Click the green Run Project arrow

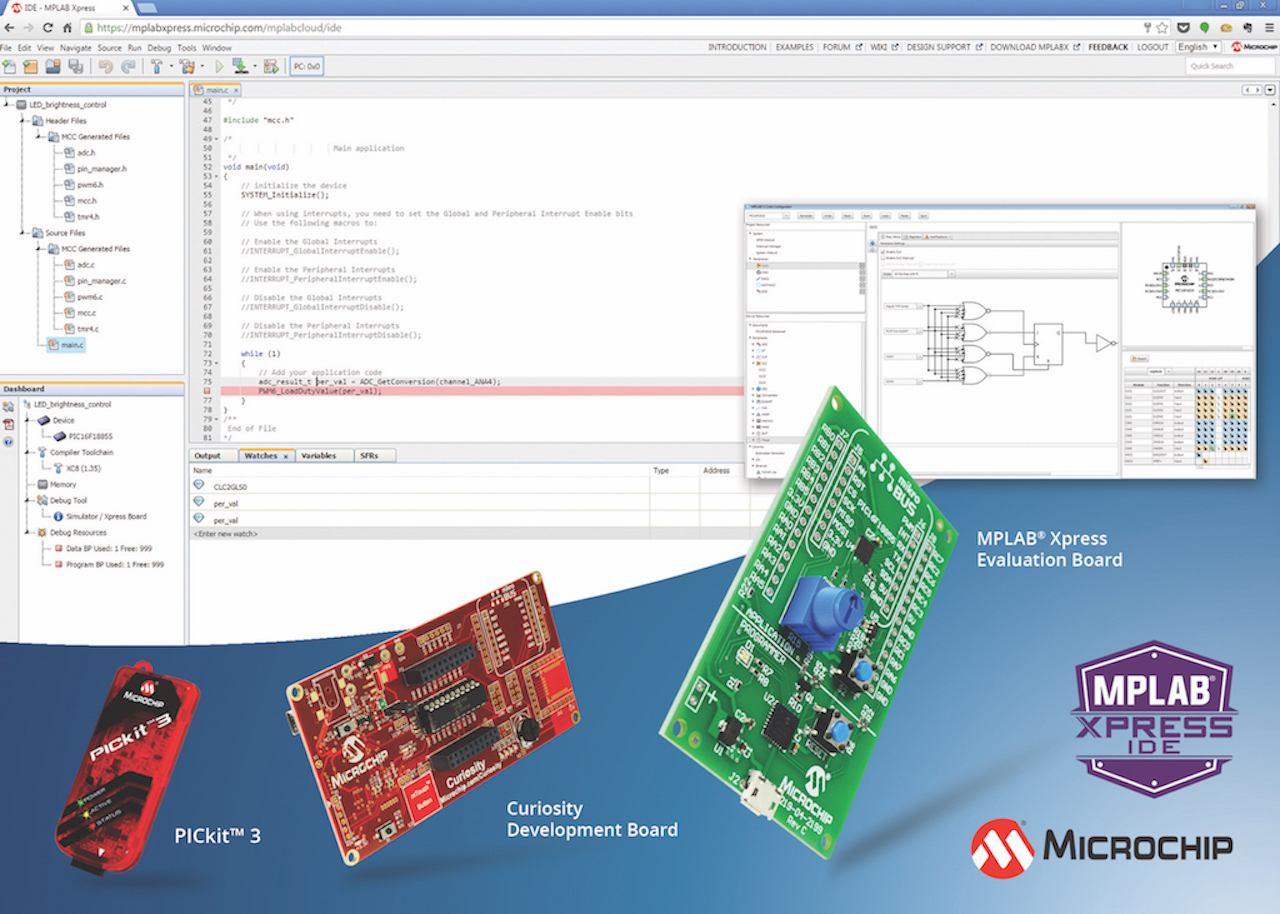click(x=220, y=67)
